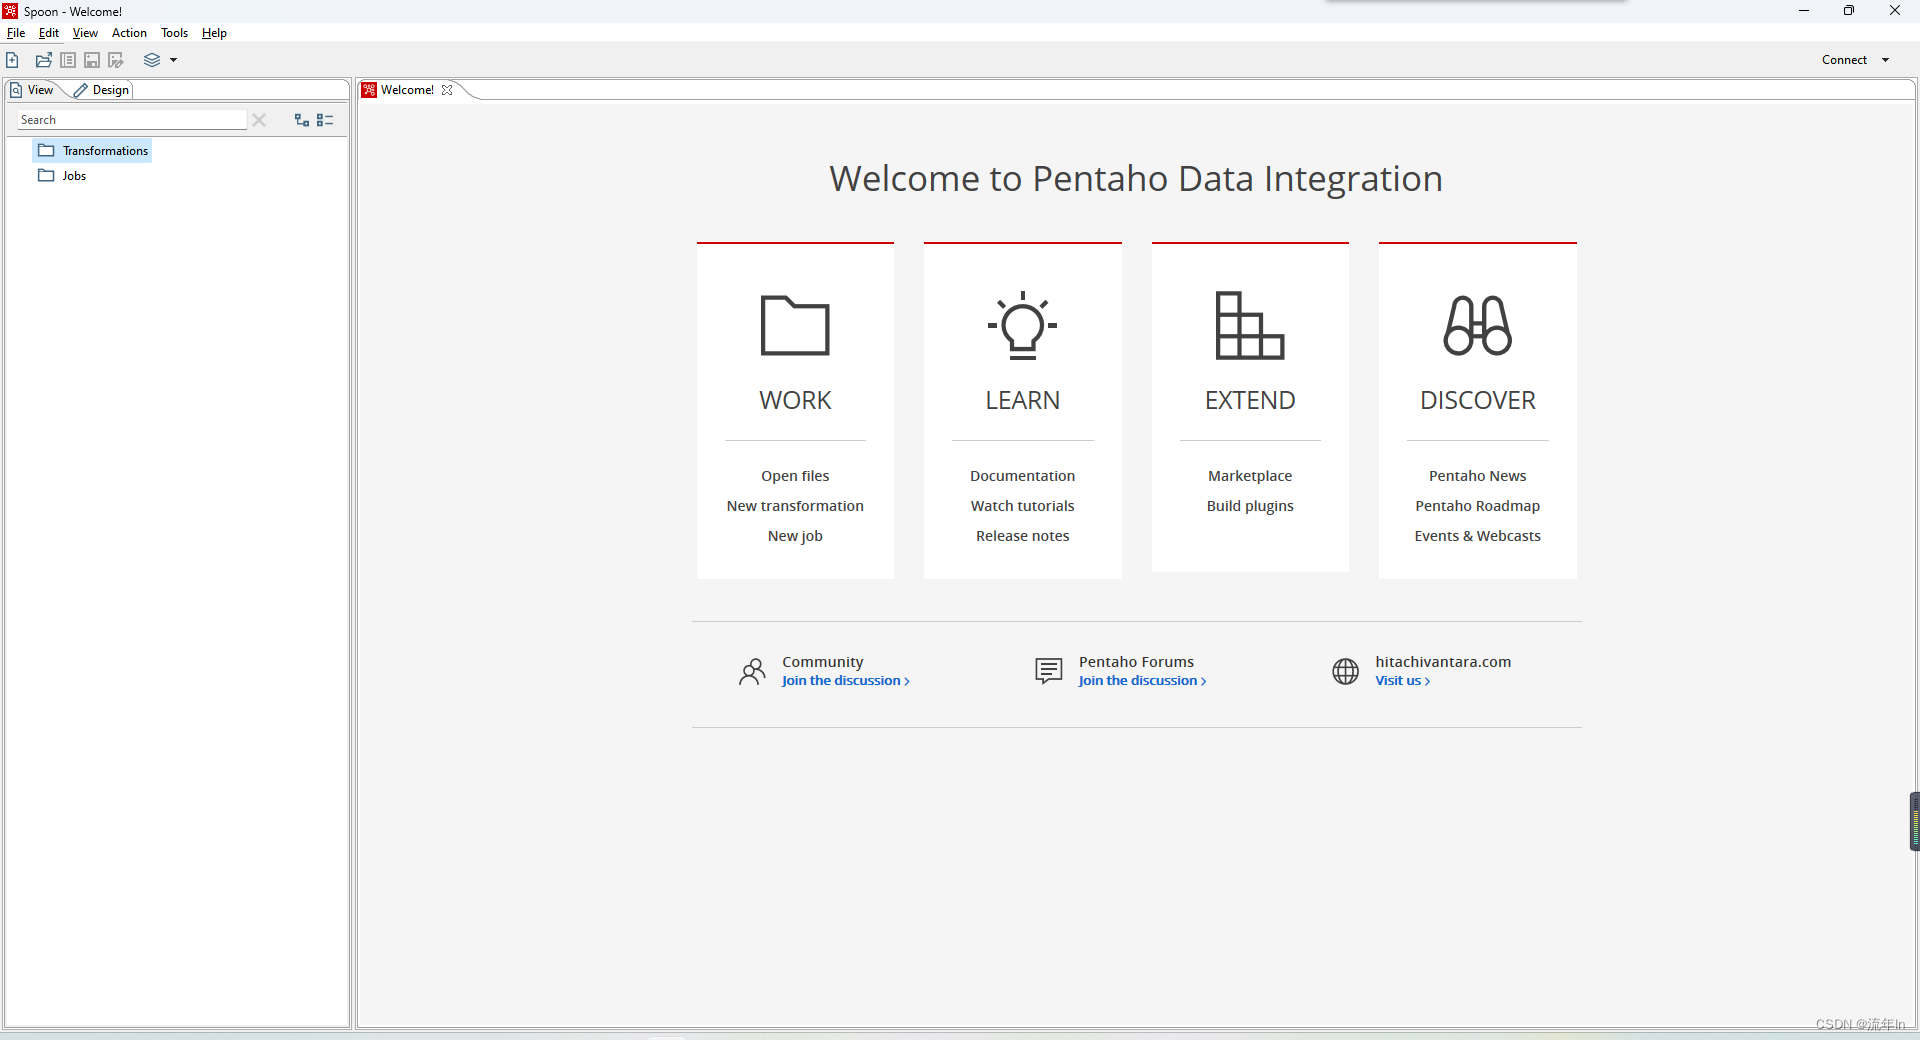This screenshot has width=1920, height=1040.
Task: Click the New transformation link
Action: coord(795,506)
